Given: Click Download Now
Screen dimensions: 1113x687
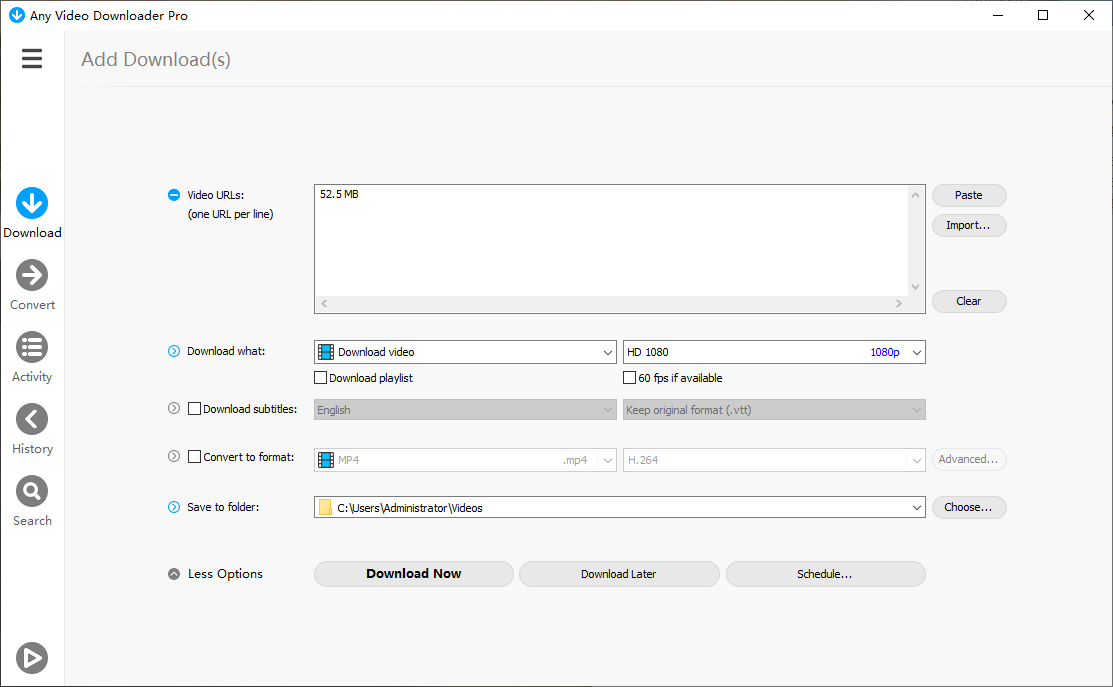Looking at the screenshot, I should coord(413,573).
